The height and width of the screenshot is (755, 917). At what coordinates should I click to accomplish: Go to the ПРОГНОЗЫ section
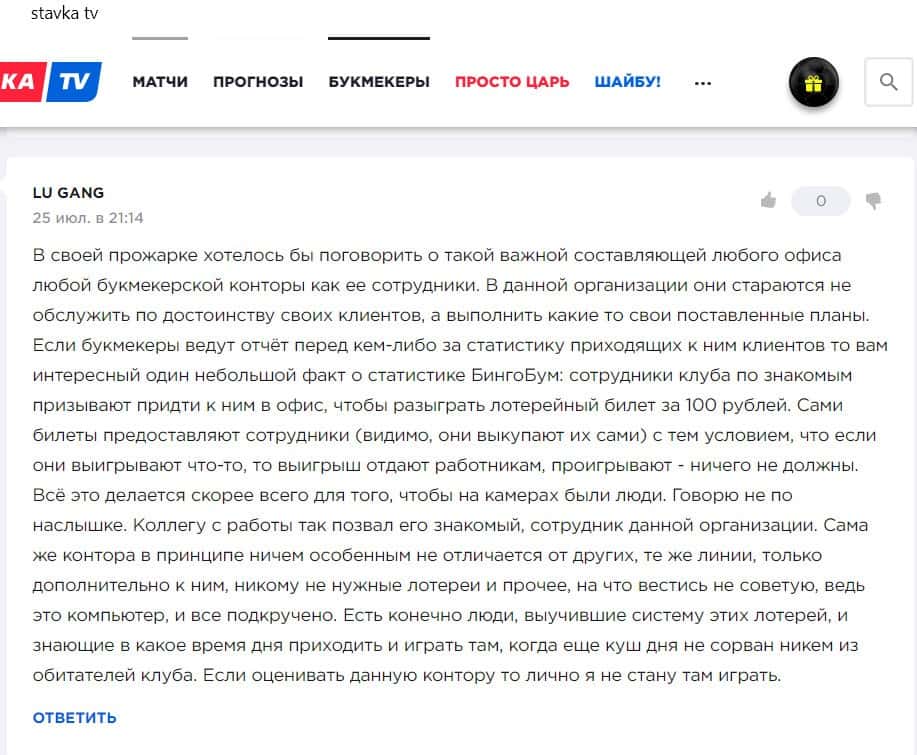coord(258,82)
